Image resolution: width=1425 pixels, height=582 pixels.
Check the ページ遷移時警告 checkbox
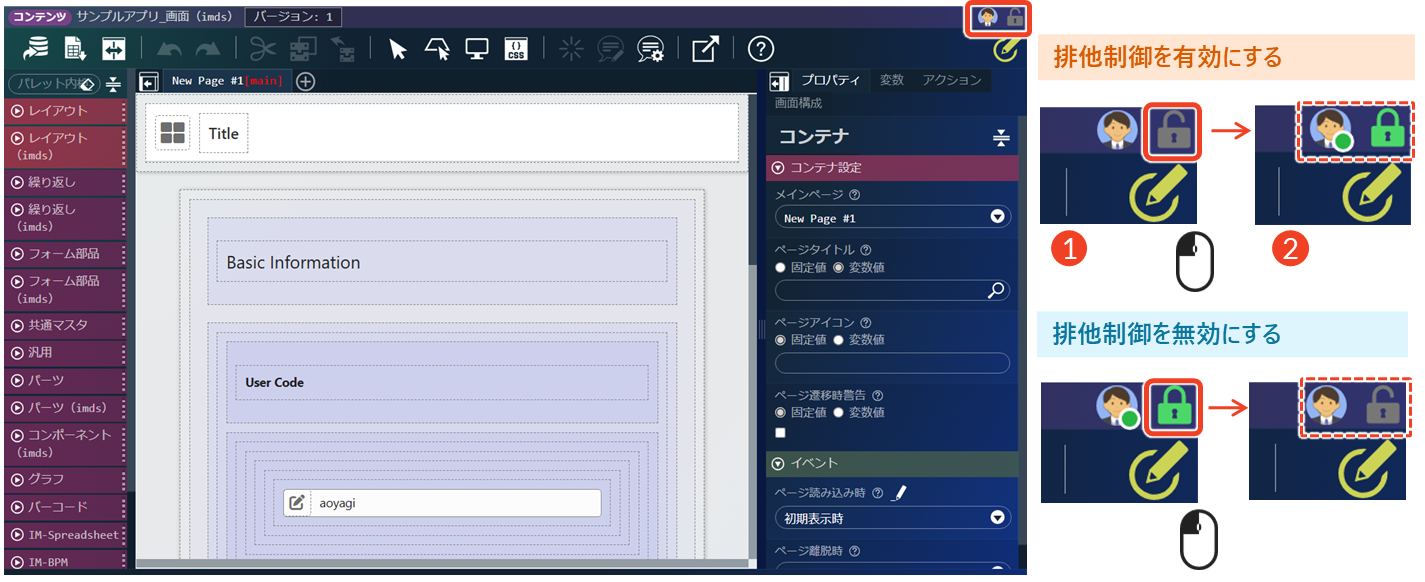tap(781, 432)
